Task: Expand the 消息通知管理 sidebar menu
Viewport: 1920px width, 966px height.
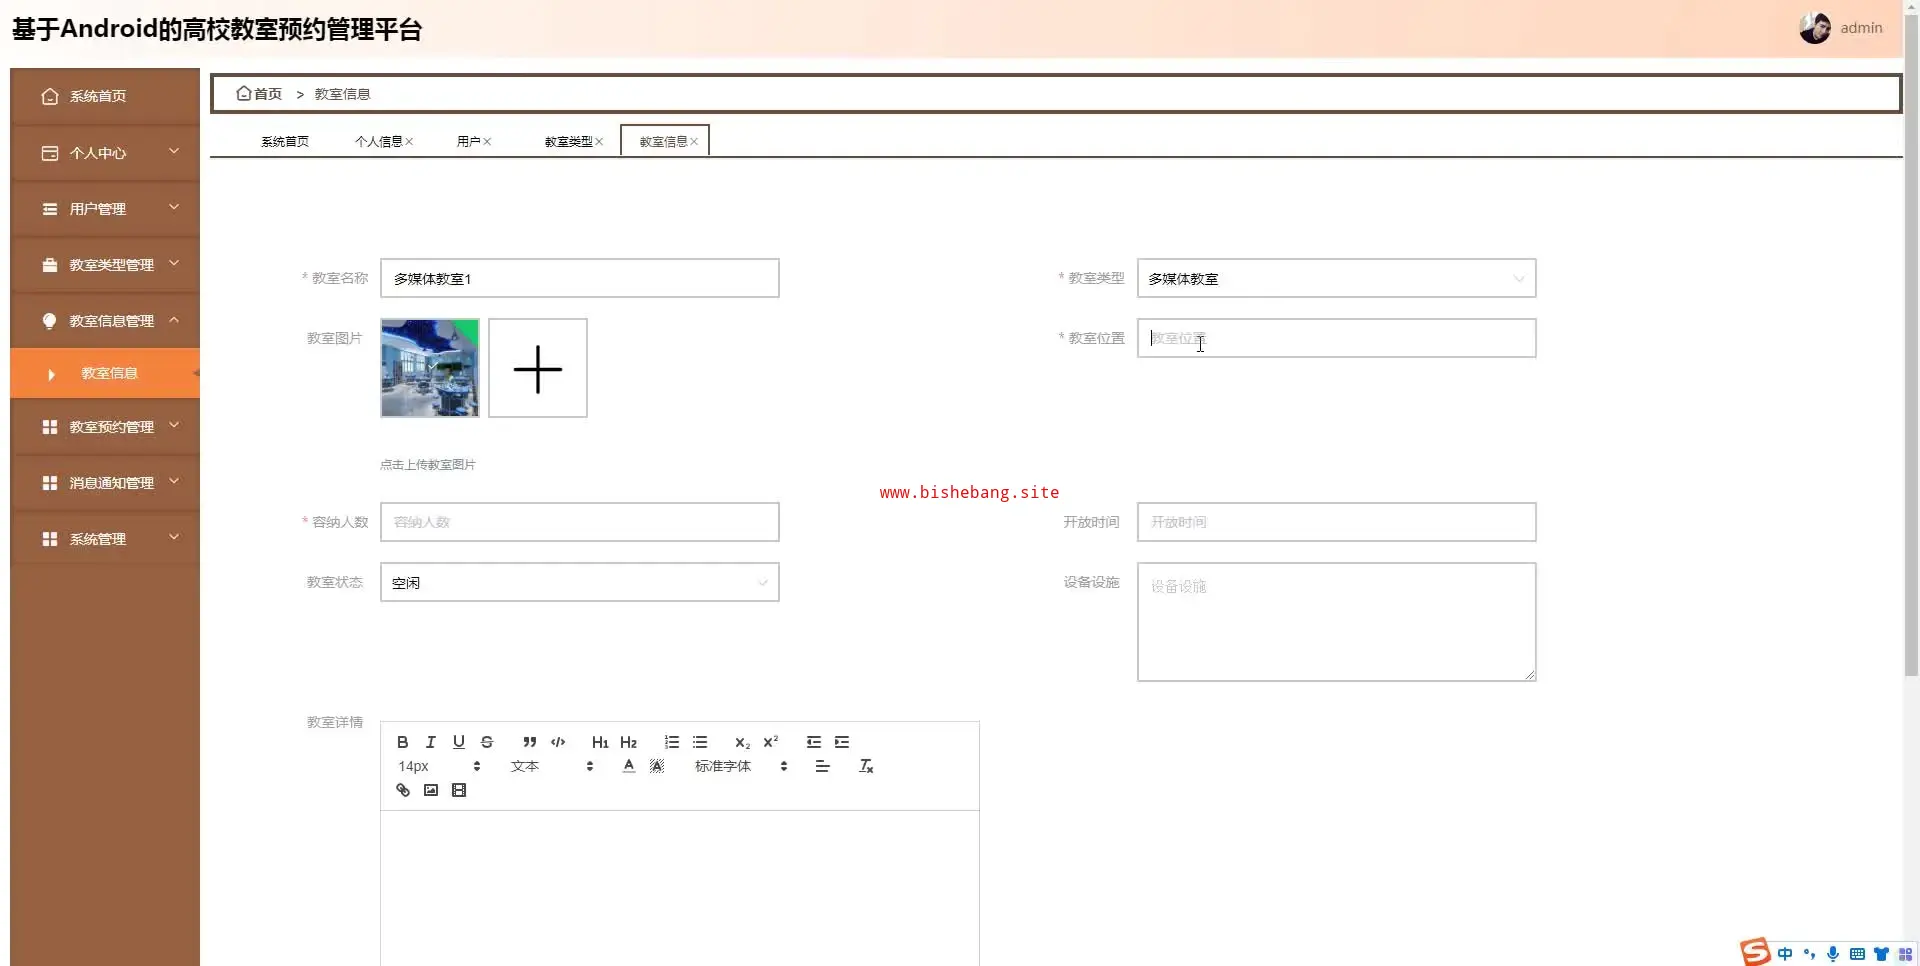Action: tap(105, 483)
